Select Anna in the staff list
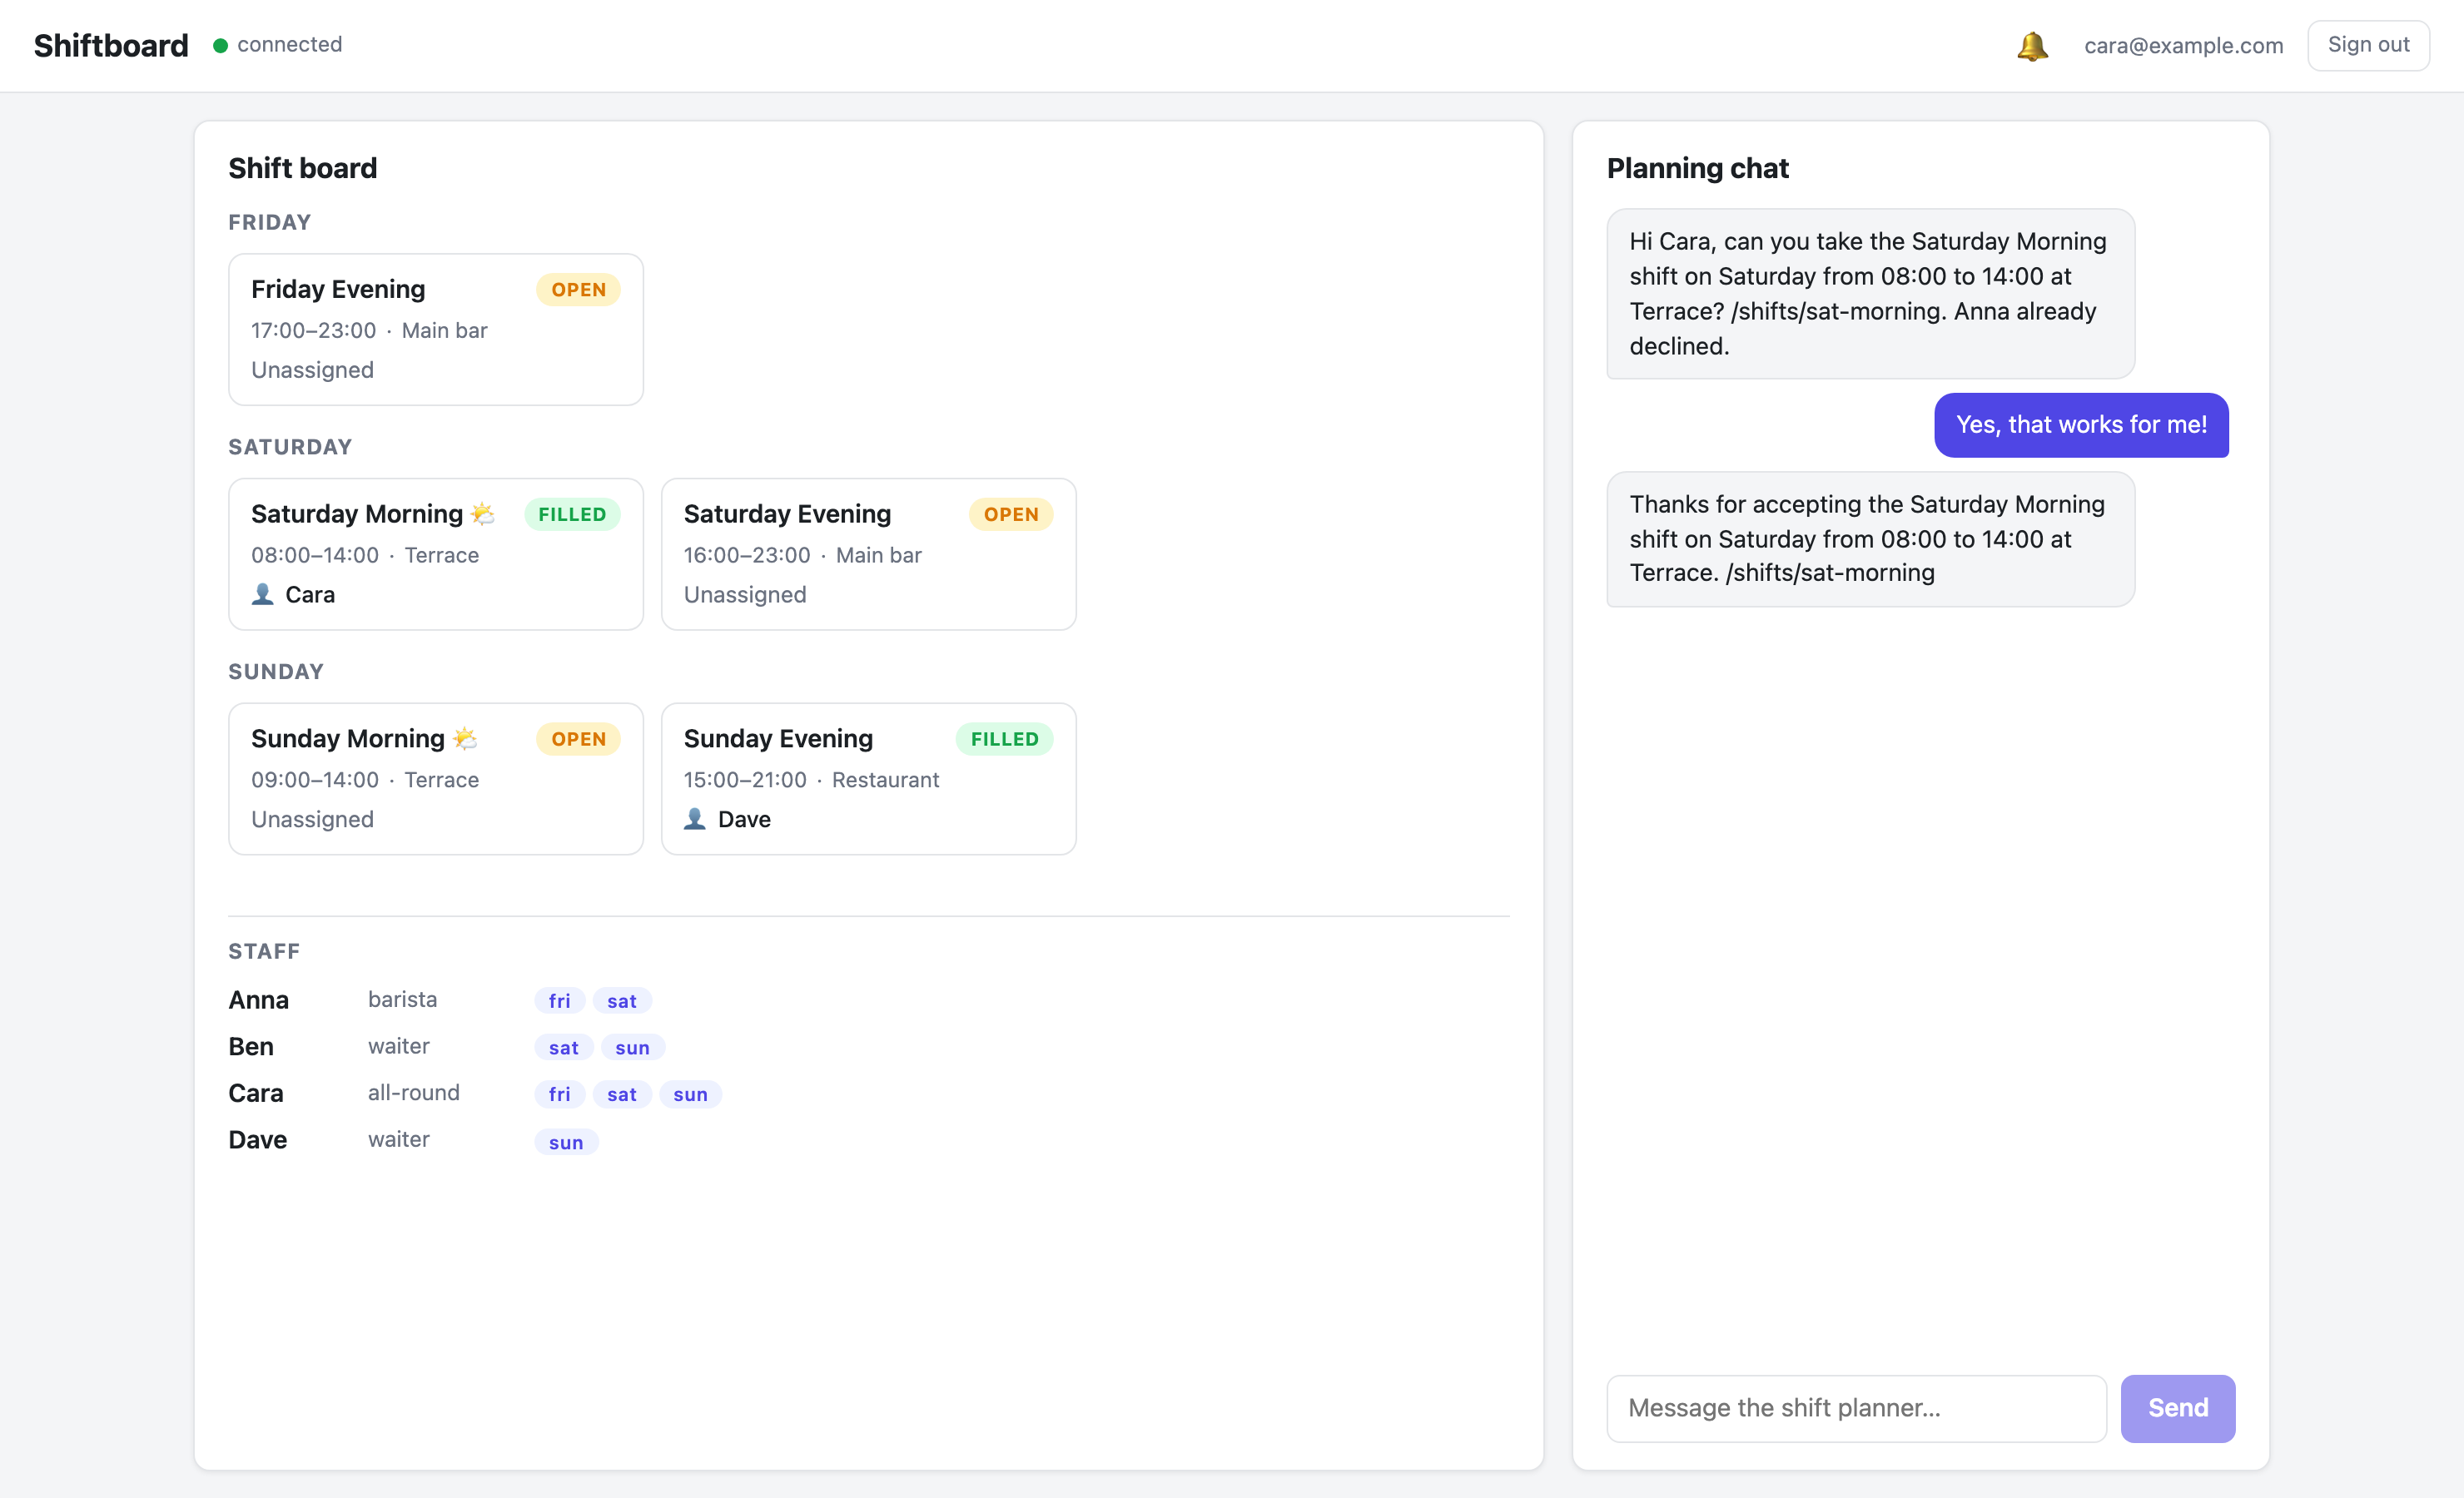Viewport: 2464px width, 1498px height. point(259,1000)
